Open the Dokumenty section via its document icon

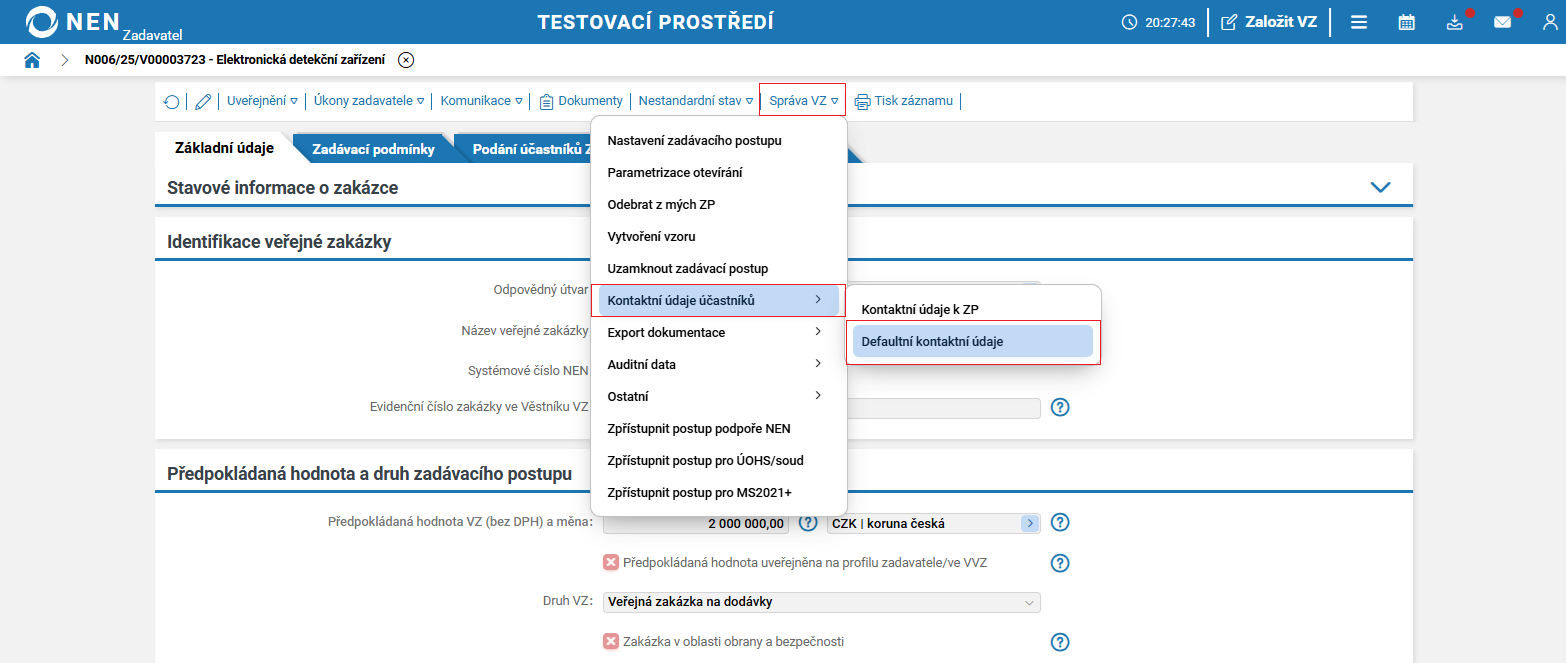pos(546,100)
